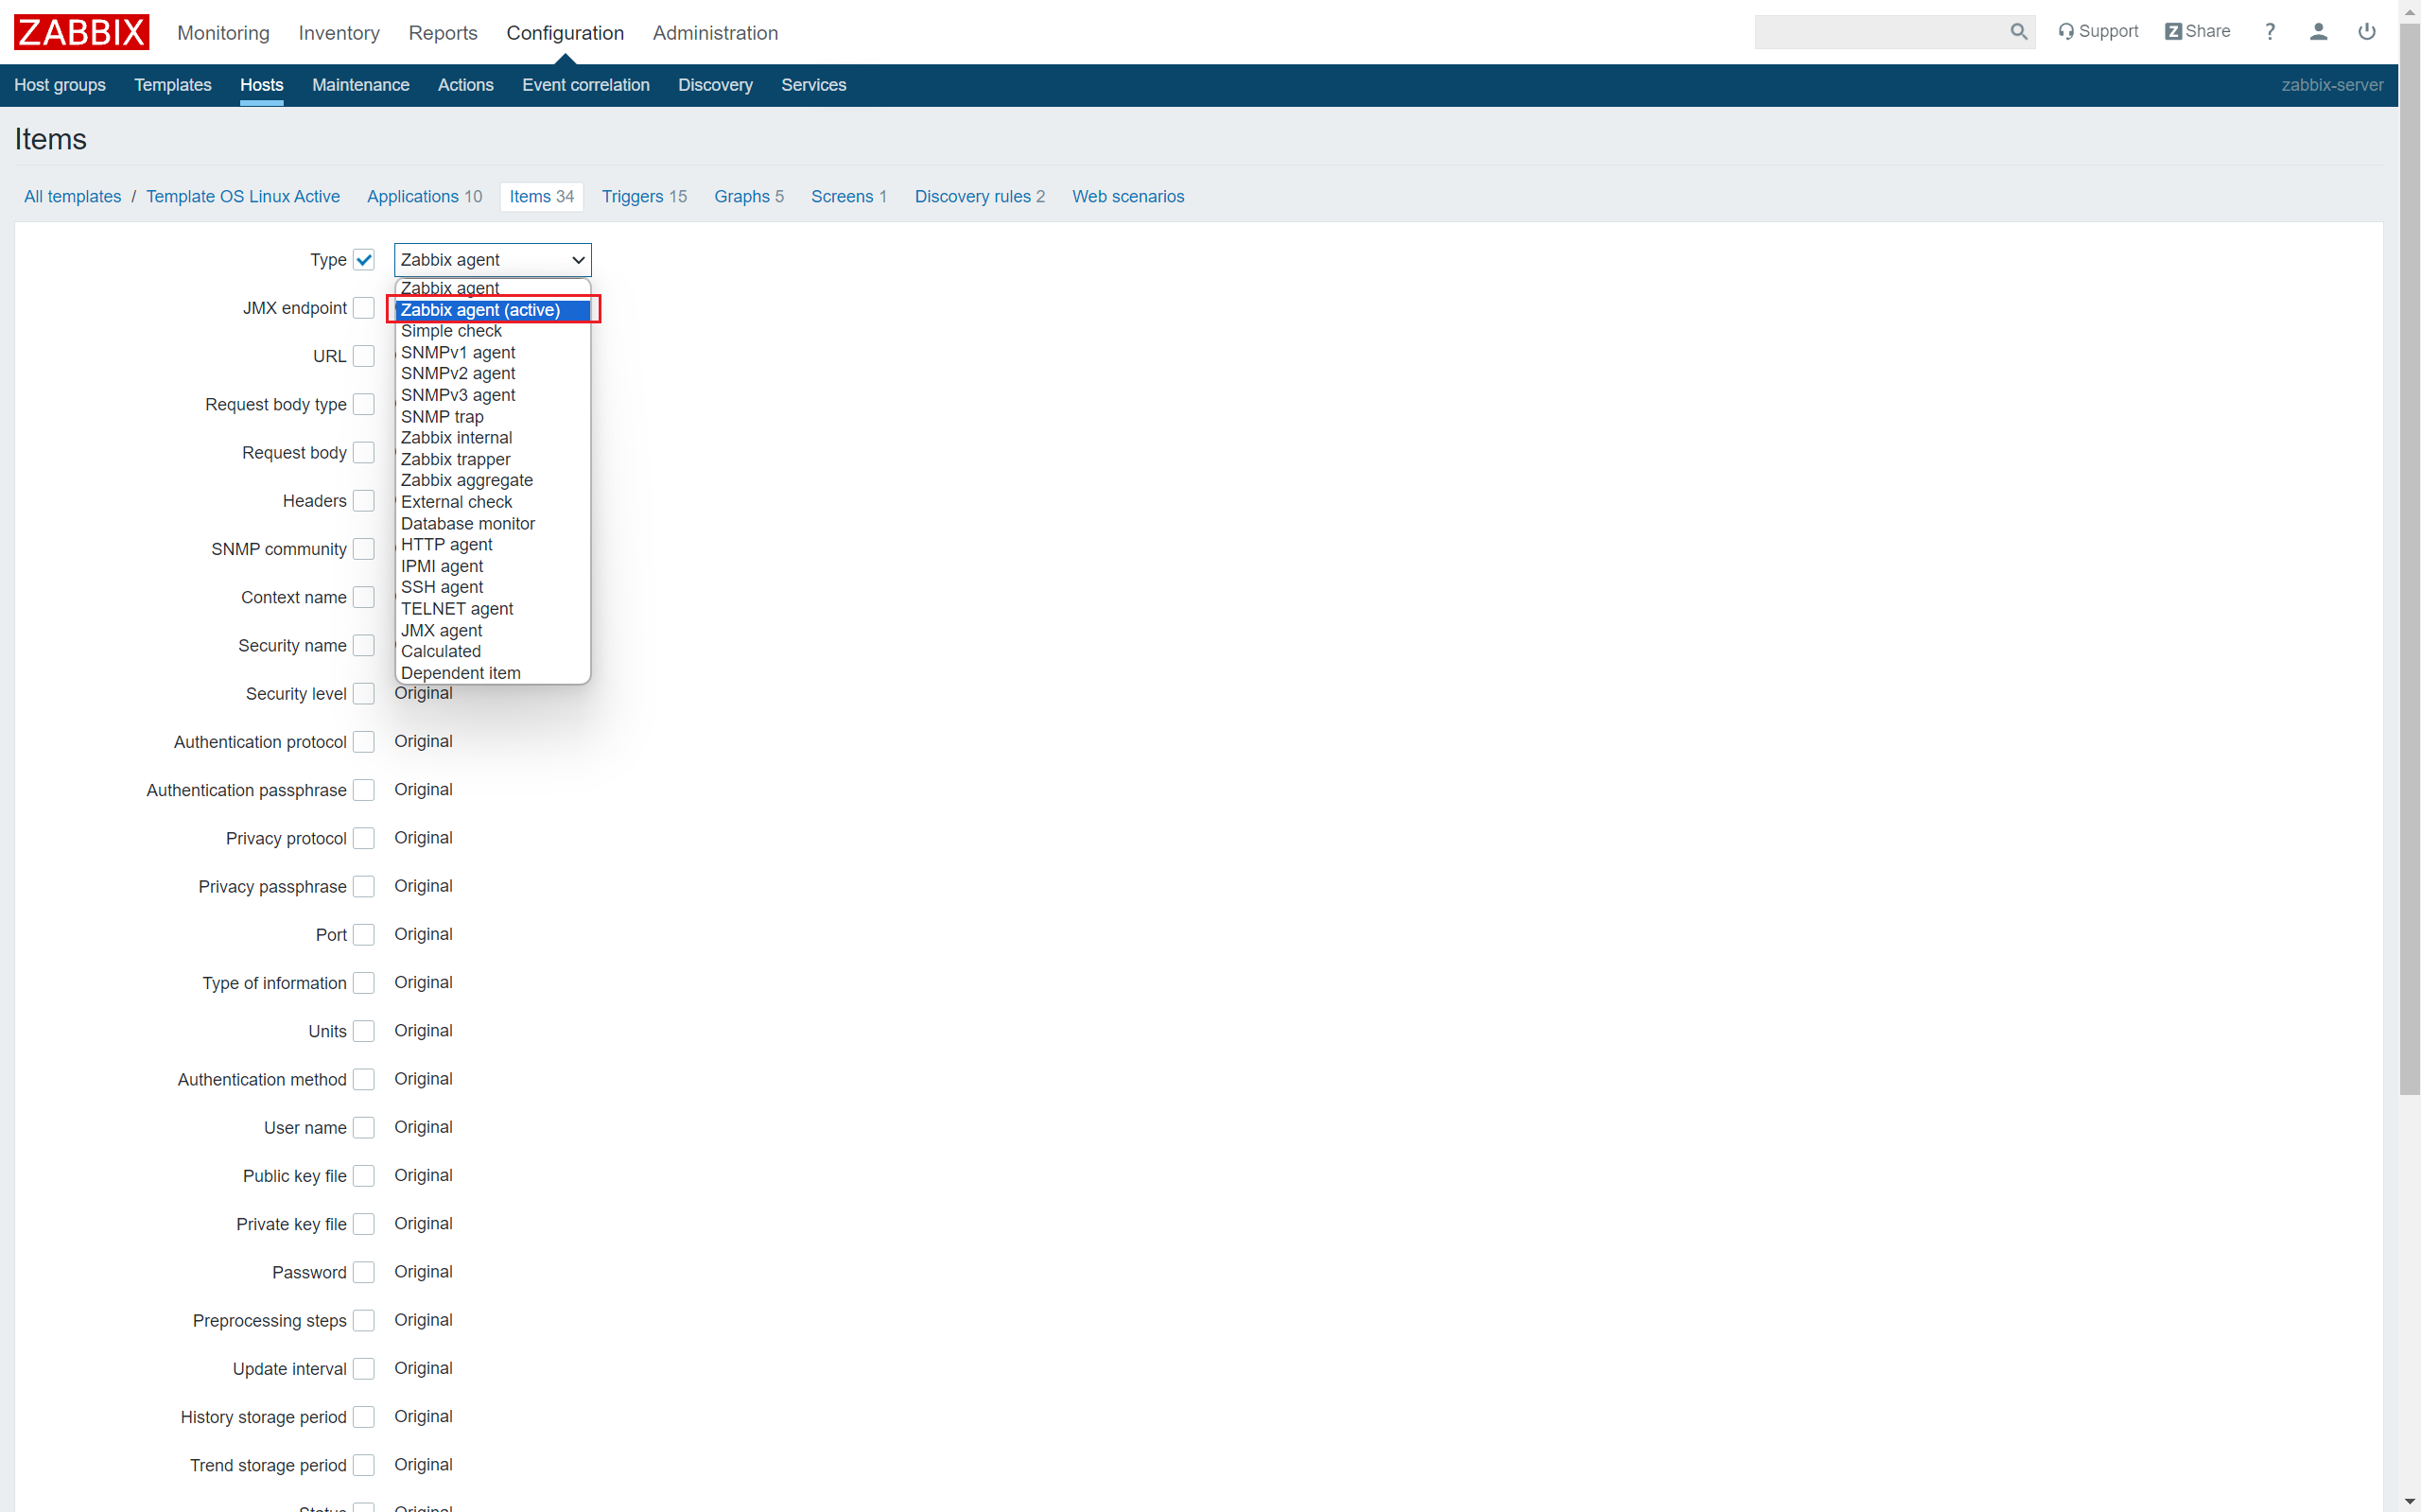Check the Units checkbox
The height and width of the screenshot is (1512, 2421).
pyautogui.click(x=364, y=1031)
